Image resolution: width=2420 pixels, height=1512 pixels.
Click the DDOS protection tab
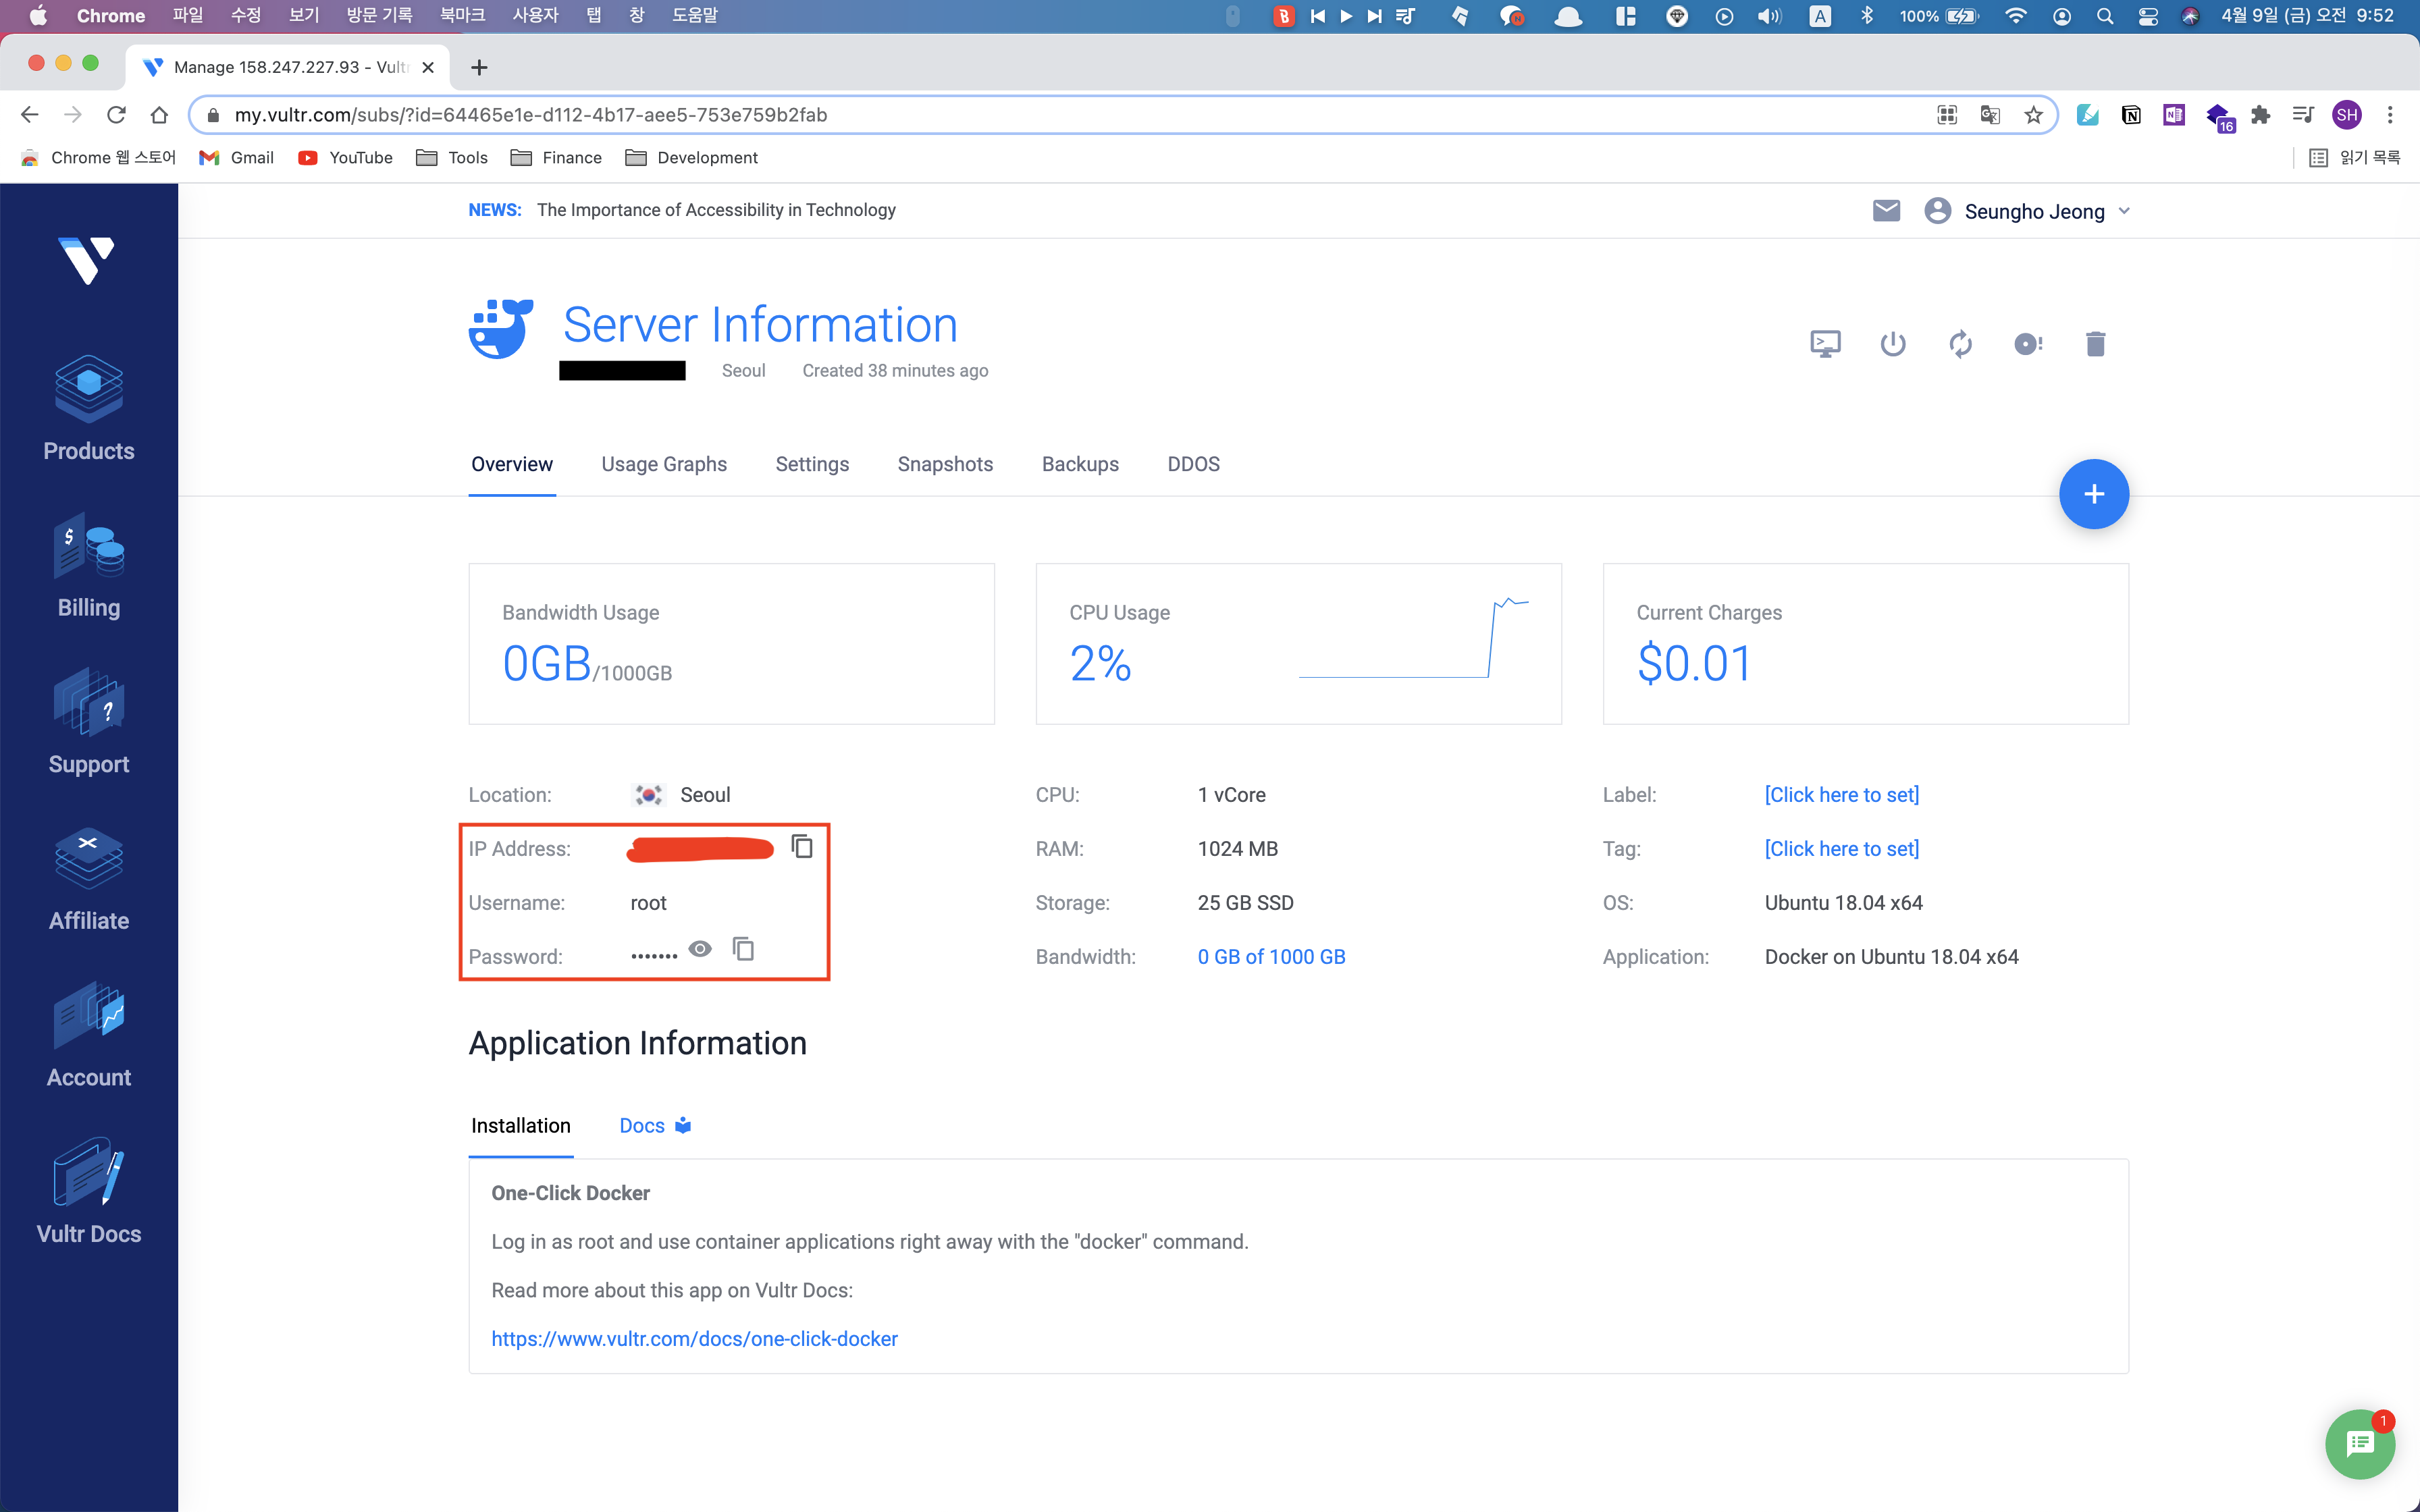coord(1193,463)
